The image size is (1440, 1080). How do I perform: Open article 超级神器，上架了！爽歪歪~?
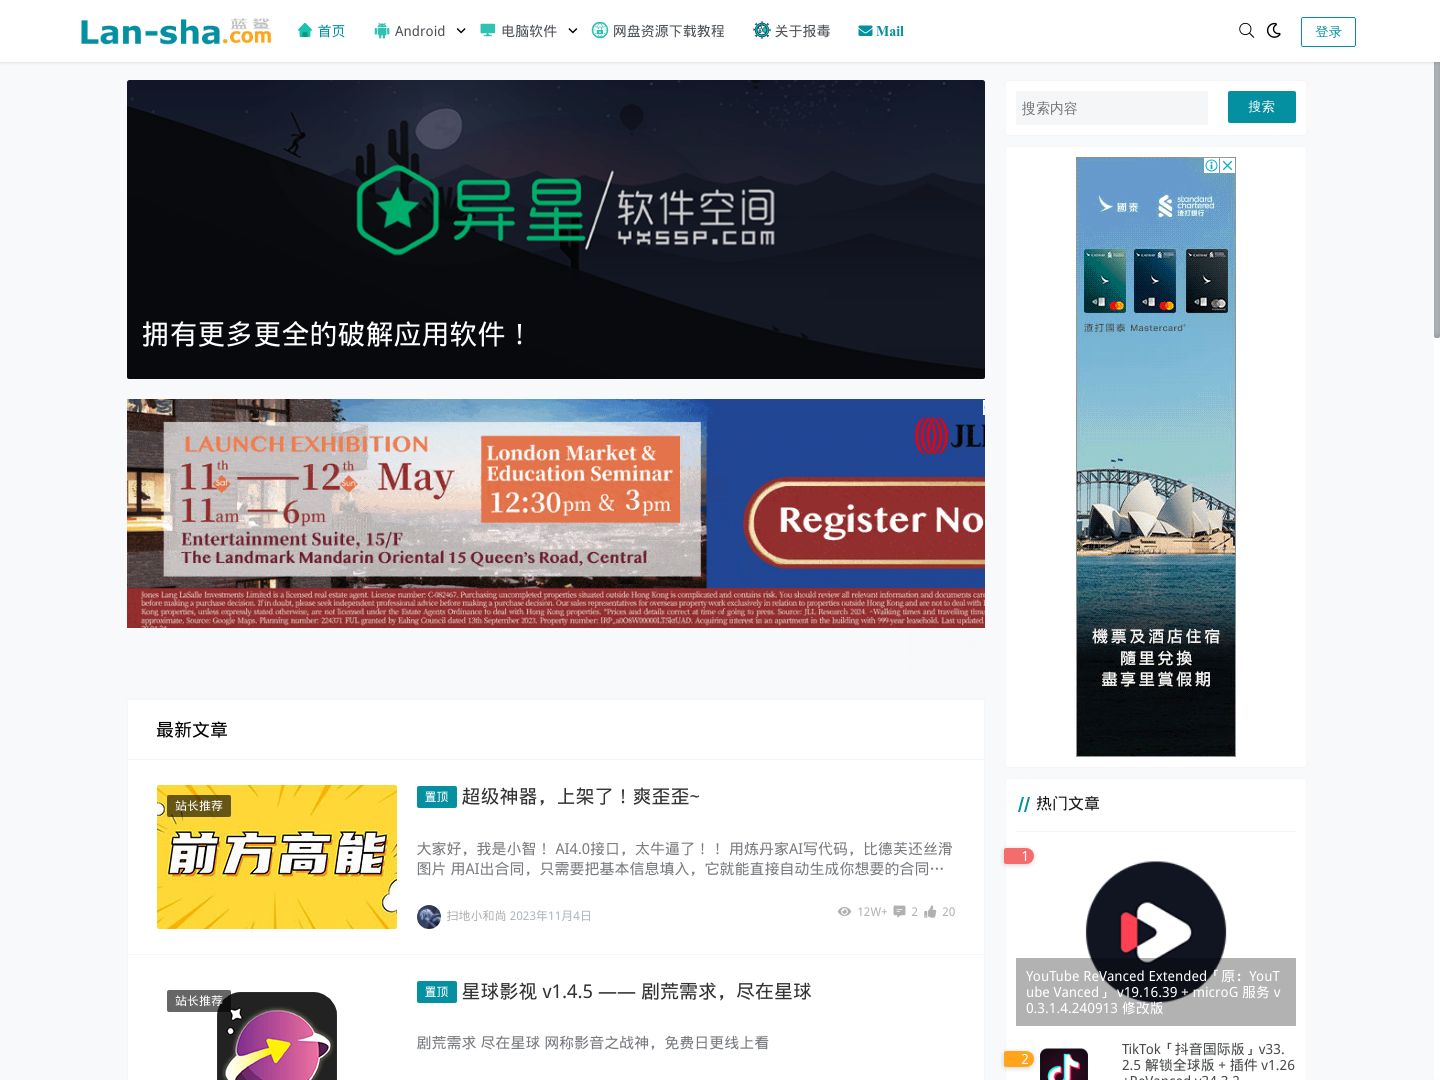pyautogui.click(x=580, y=796)
